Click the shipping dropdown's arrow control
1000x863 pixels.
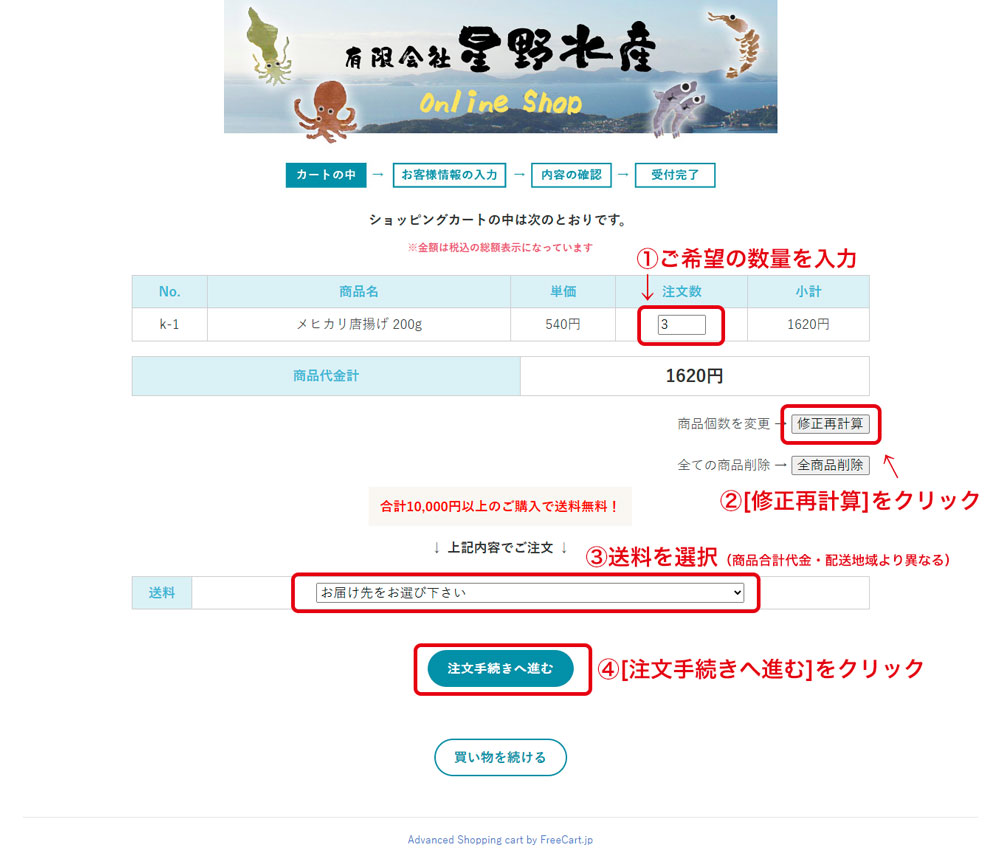coord(738,592)
